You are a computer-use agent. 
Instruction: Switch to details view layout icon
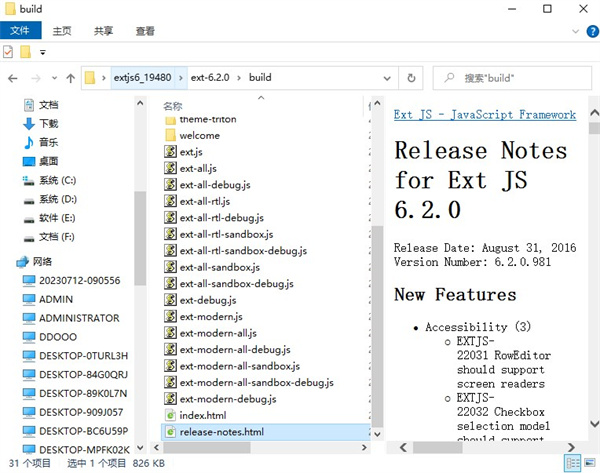(x=572, y=463)
